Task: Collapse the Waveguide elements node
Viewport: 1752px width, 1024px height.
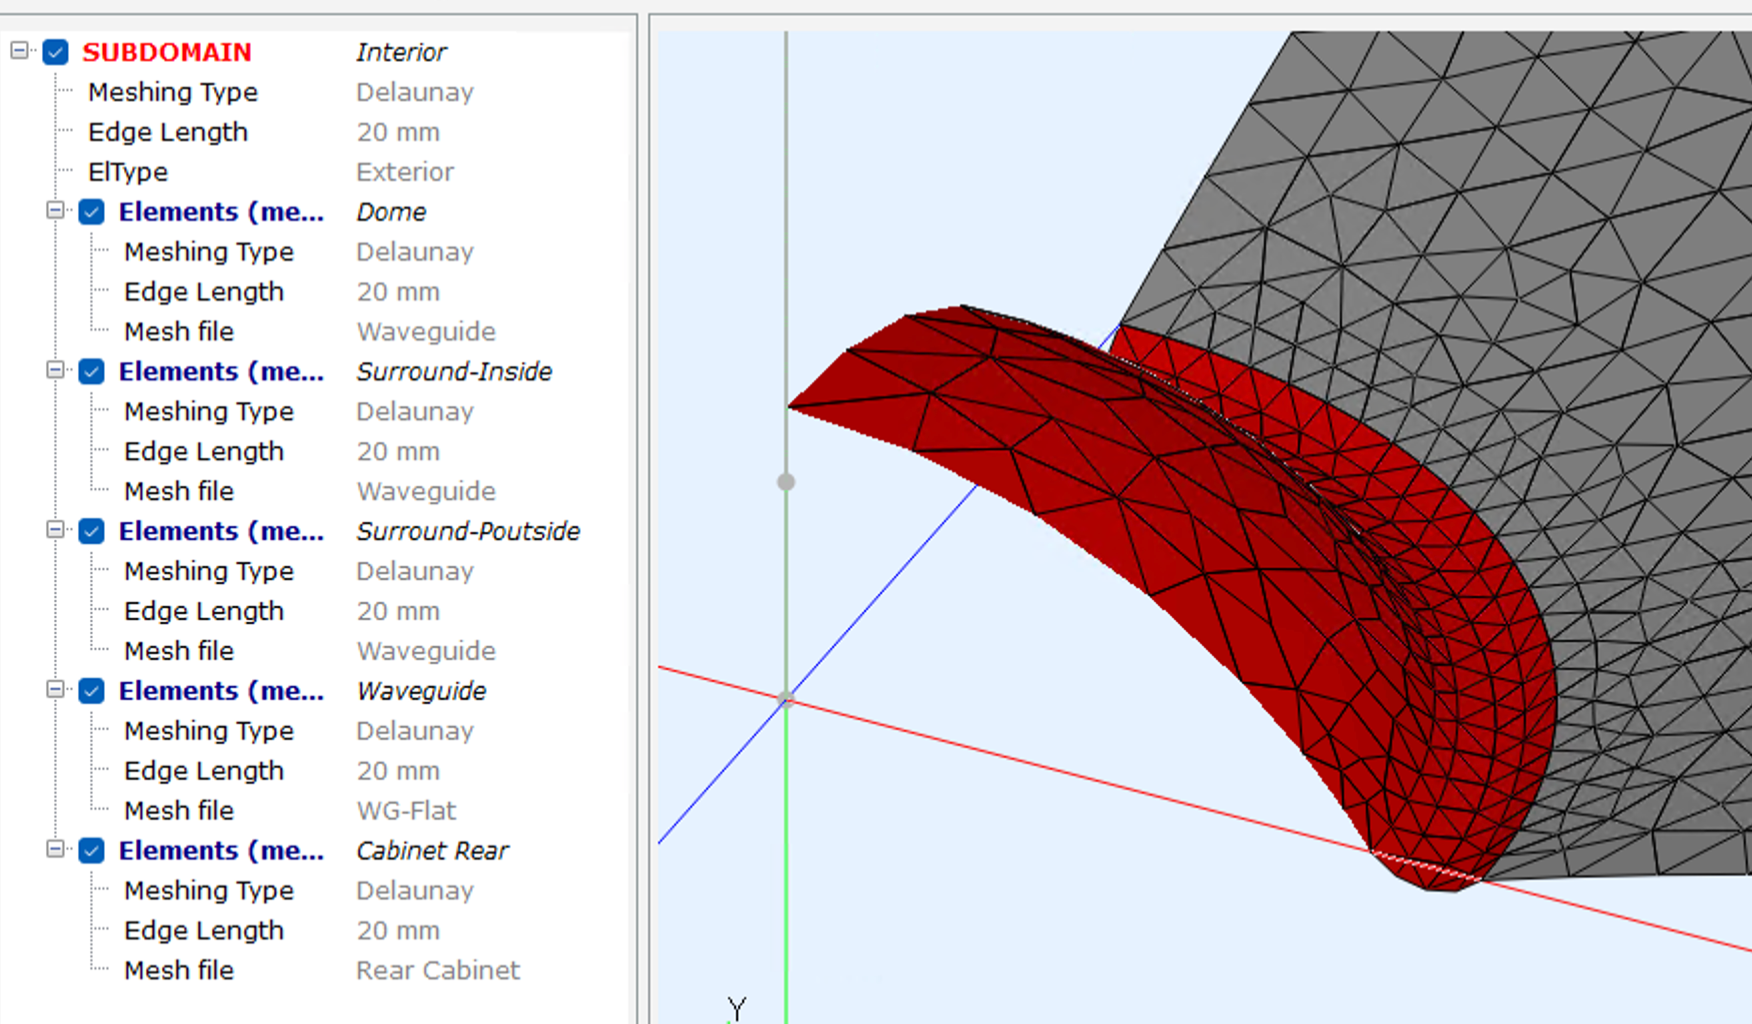Action: coord(55,689)
